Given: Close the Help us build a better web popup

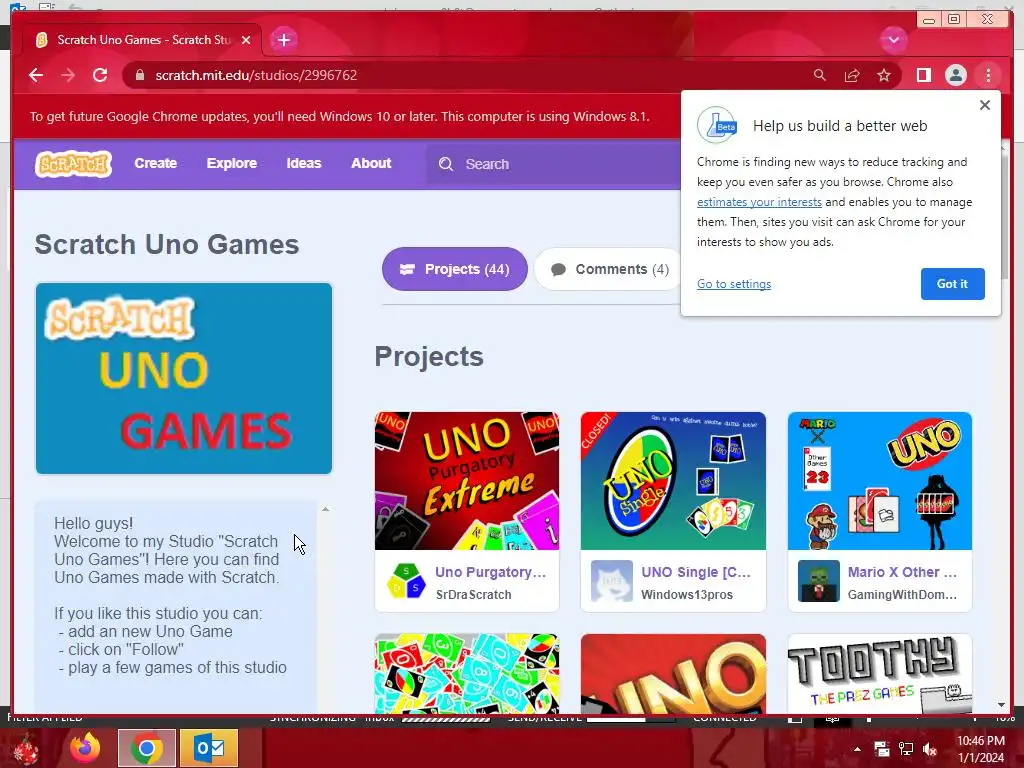Looking at the screenshot, I should point(985,104).
